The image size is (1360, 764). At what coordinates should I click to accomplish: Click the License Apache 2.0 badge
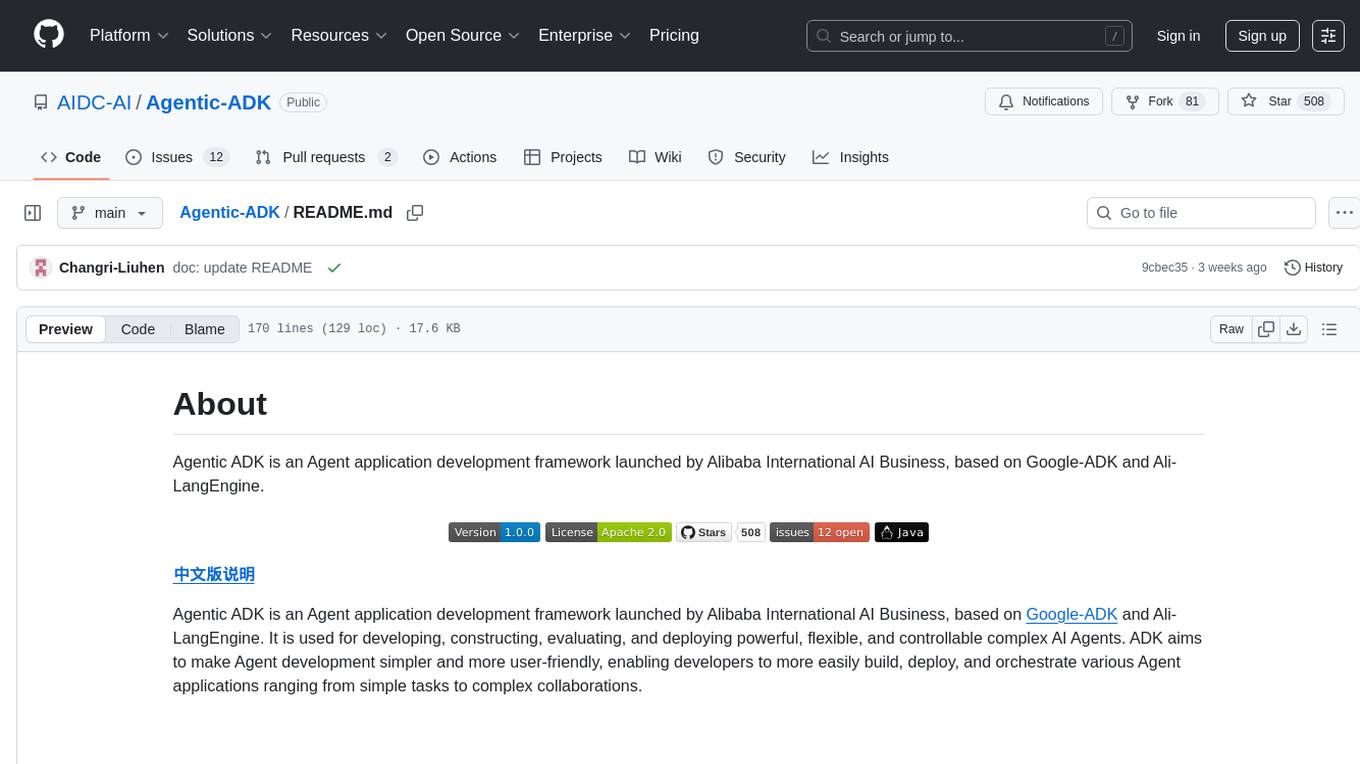[x=608, y=532]
